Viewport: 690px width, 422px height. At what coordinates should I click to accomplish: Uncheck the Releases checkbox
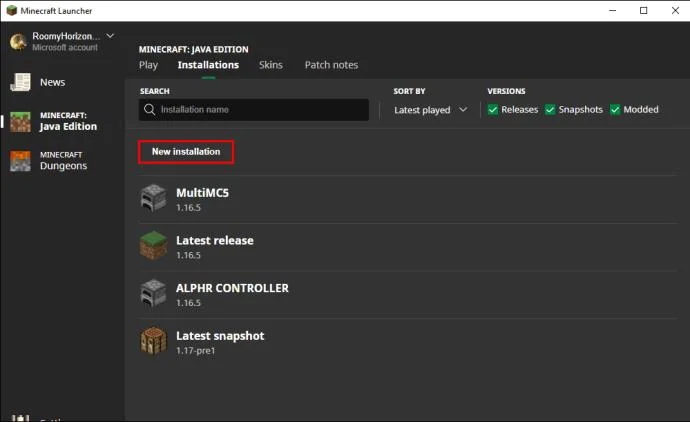(493, 110)
